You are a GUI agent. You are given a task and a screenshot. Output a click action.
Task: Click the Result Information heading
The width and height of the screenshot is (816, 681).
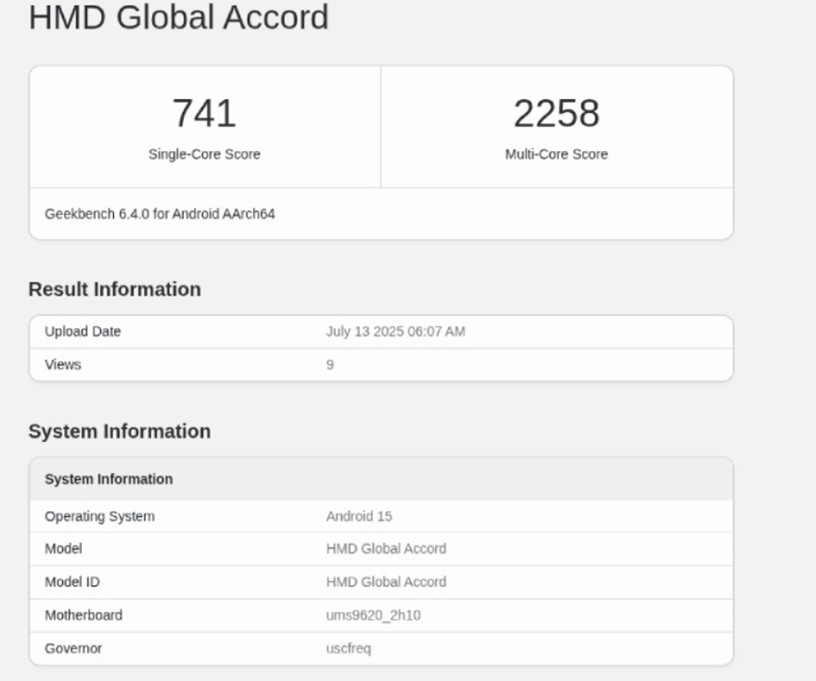click(x=114, y=289)
